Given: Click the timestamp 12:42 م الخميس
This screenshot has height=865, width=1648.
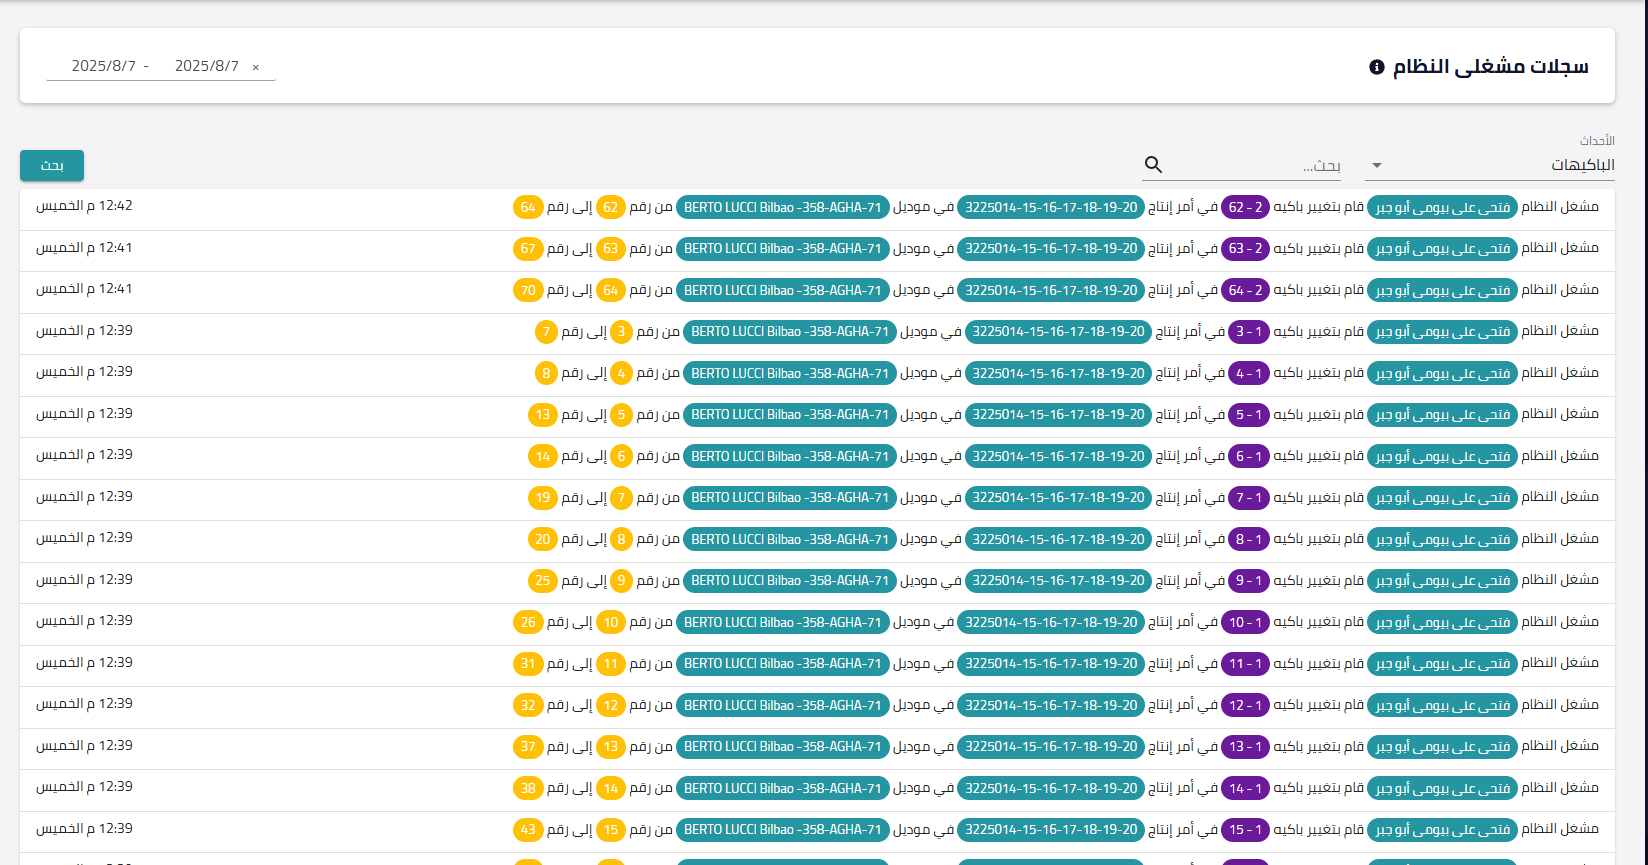Looking at the screenshot, I should pos(84,206).
